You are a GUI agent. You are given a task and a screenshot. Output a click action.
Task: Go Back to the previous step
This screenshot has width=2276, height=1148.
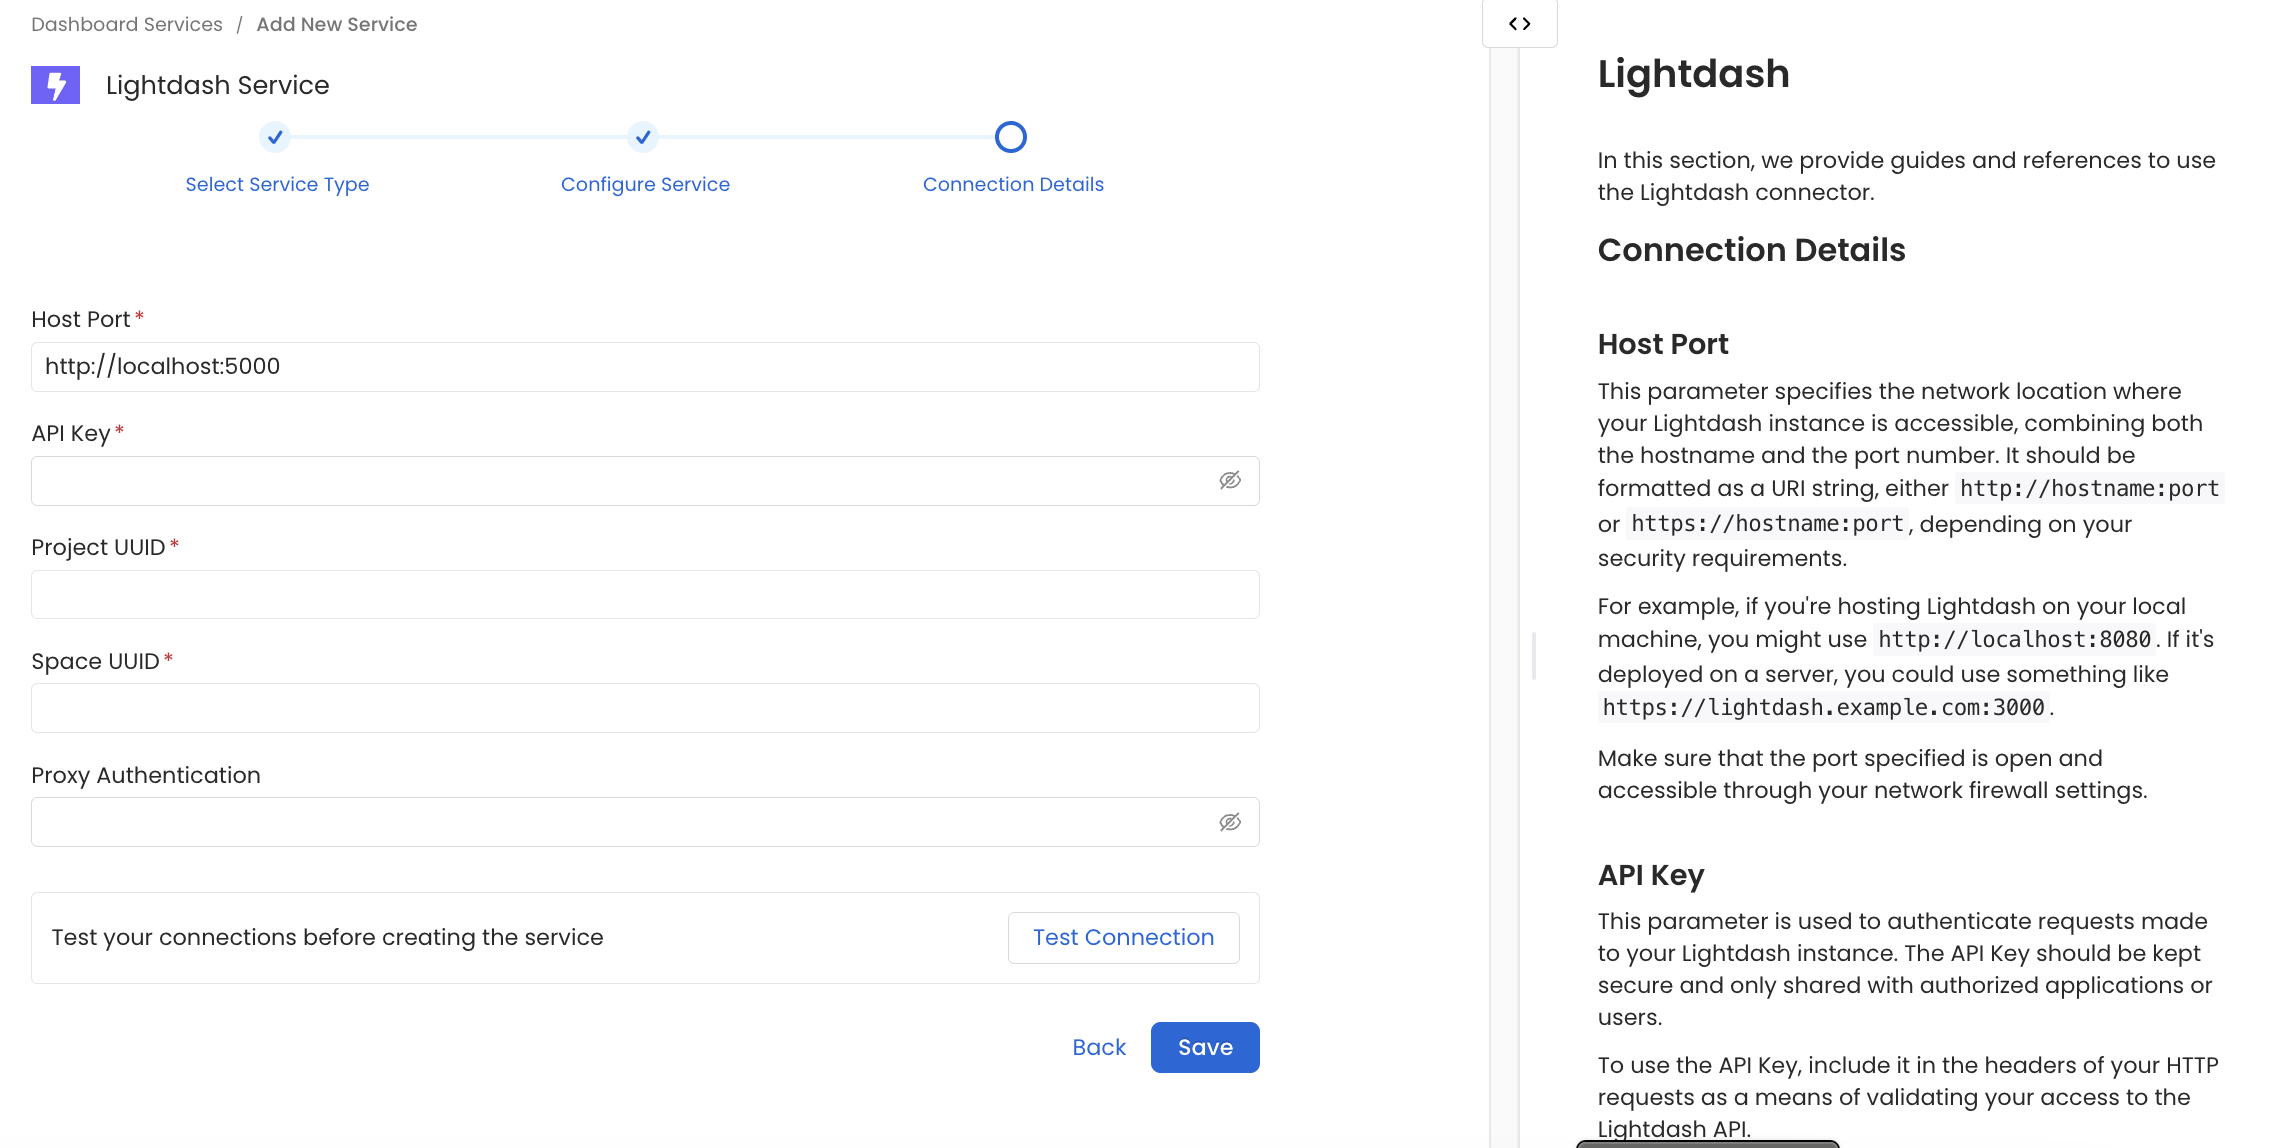click(1098, 1047)
